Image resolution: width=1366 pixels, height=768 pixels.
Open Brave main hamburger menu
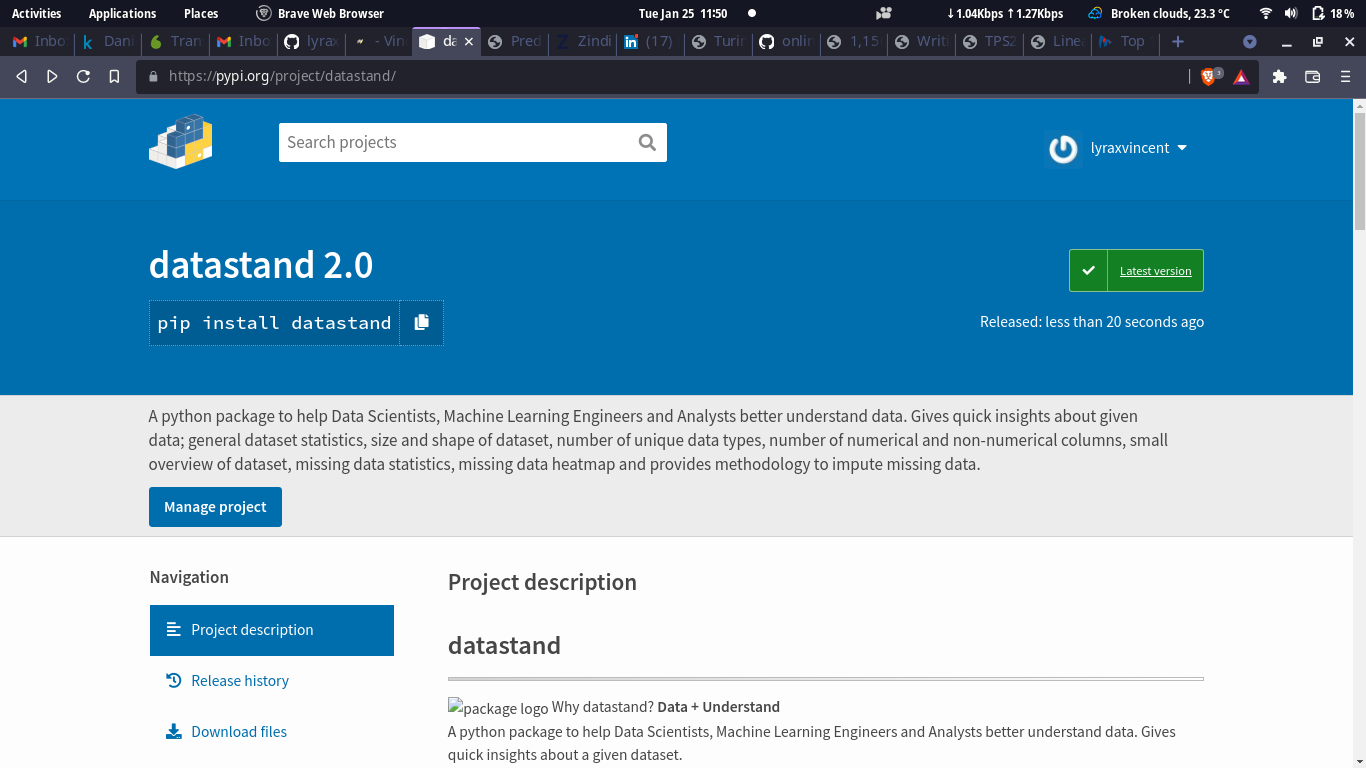pyautogui.click(x=1345, y=76)
